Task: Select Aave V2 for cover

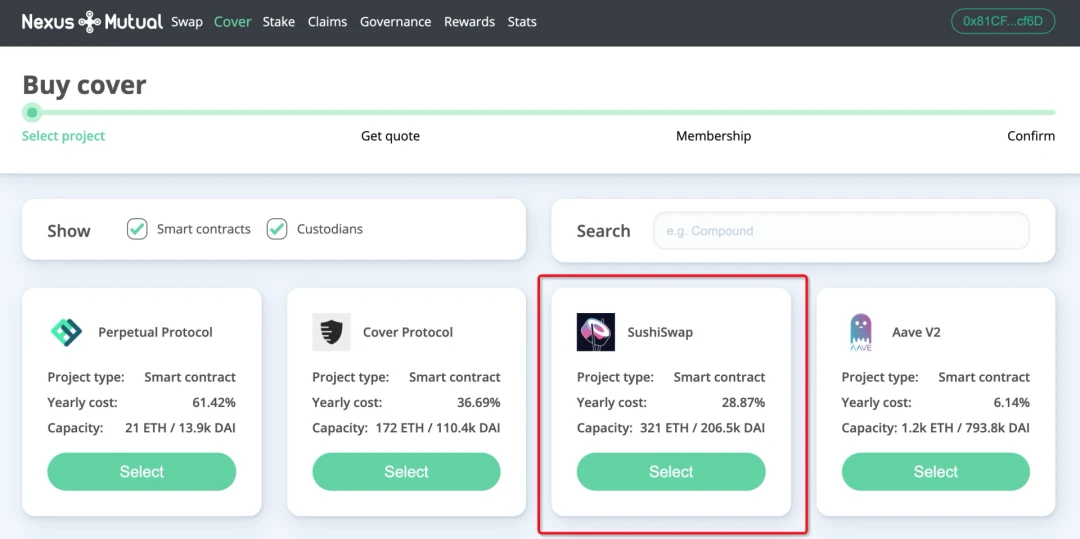Action: point(935,472)
